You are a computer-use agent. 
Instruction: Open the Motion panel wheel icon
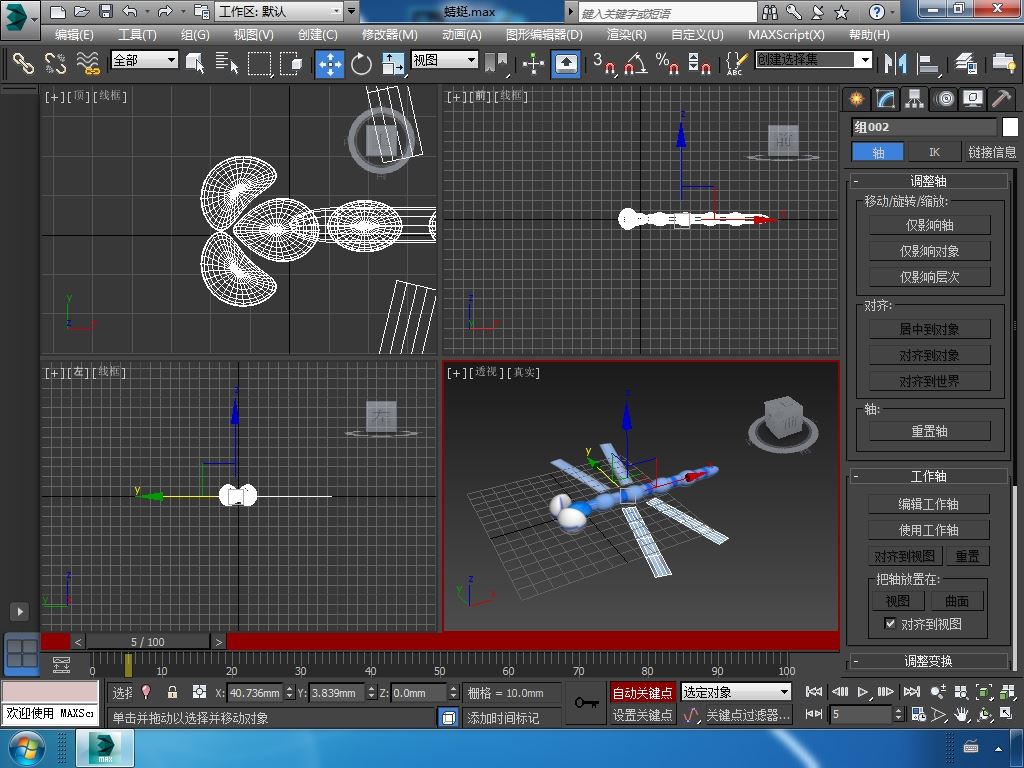(943, 98)
